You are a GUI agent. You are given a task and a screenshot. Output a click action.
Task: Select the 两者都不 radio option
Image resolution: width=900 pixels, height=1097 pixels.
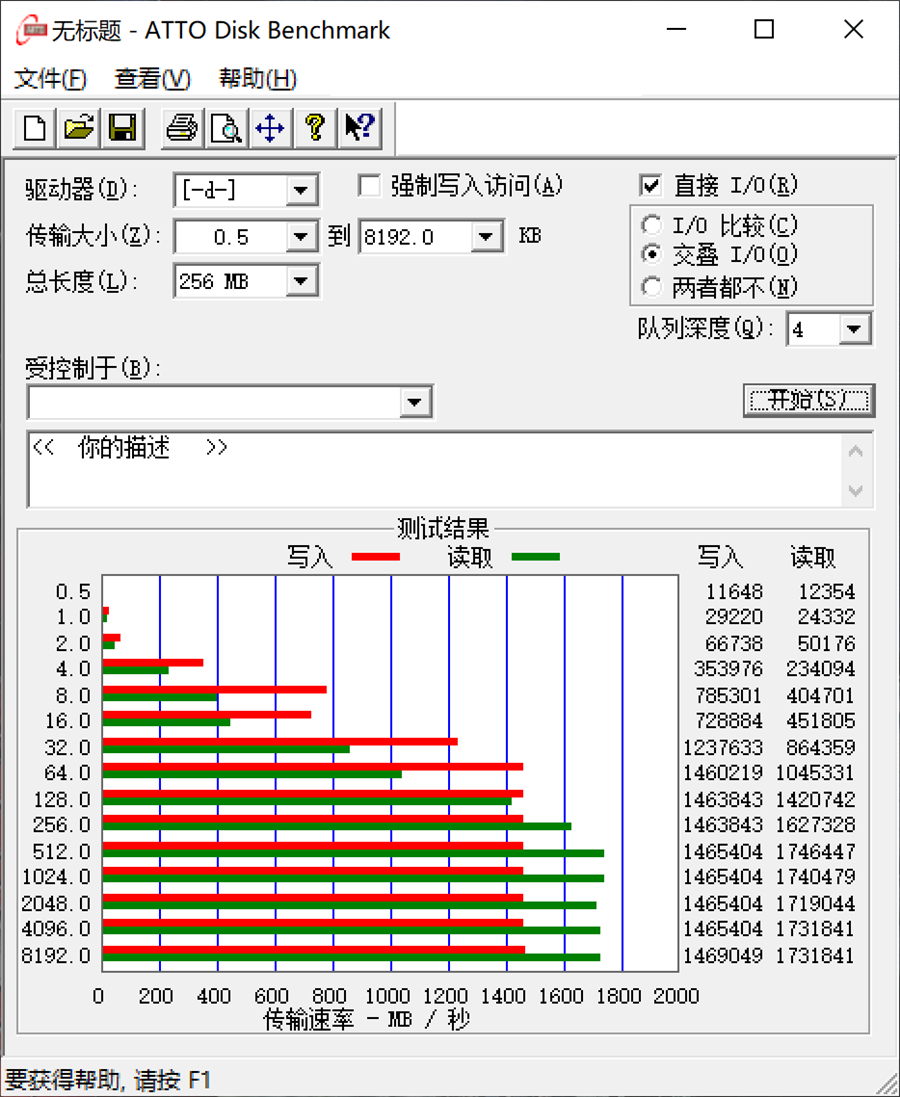pyautogui.click(x=652, y=288)
